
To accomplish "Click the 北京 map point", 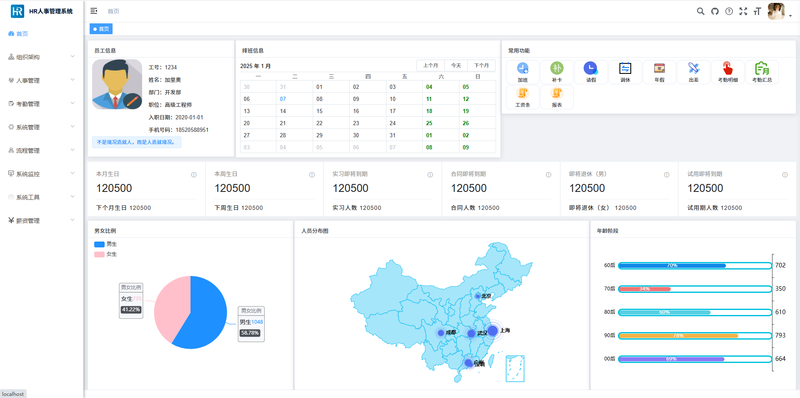I will (478, 296).
